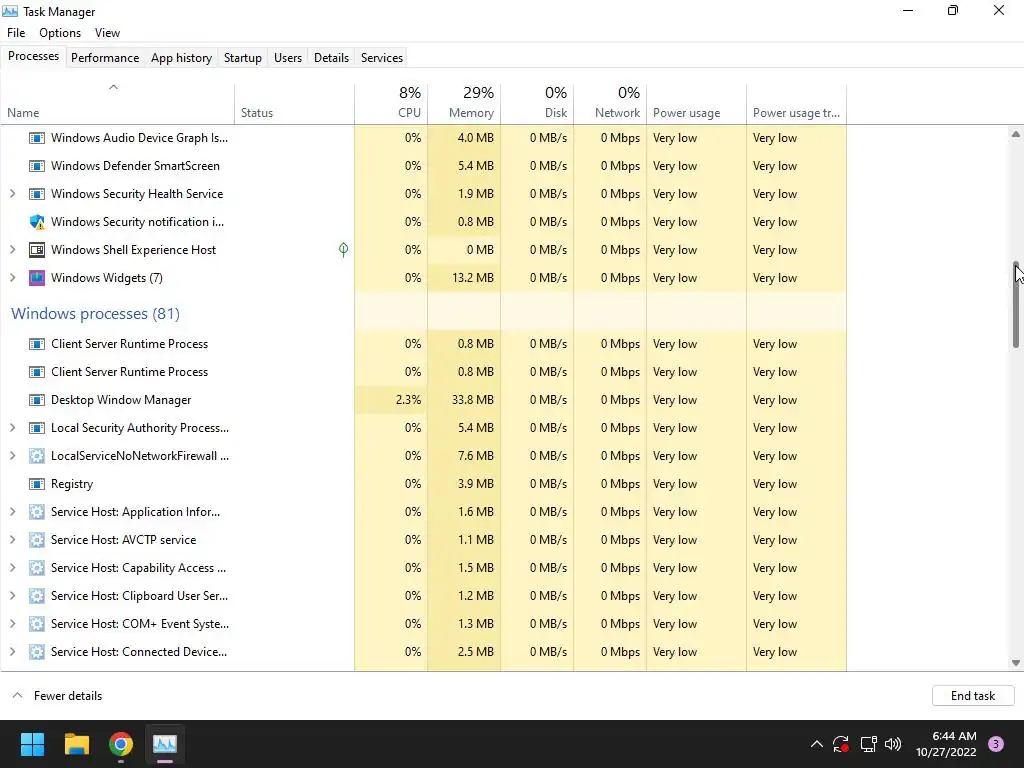Expand Service Host: AVCTP service
Image resolution: width=1024 pixels, height=768 pixels.
12,540
